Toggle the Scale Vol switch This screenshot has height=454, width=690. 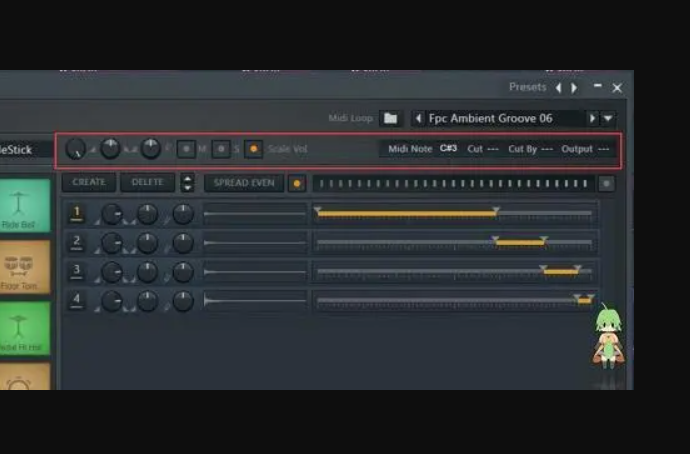tap(253, 149)
